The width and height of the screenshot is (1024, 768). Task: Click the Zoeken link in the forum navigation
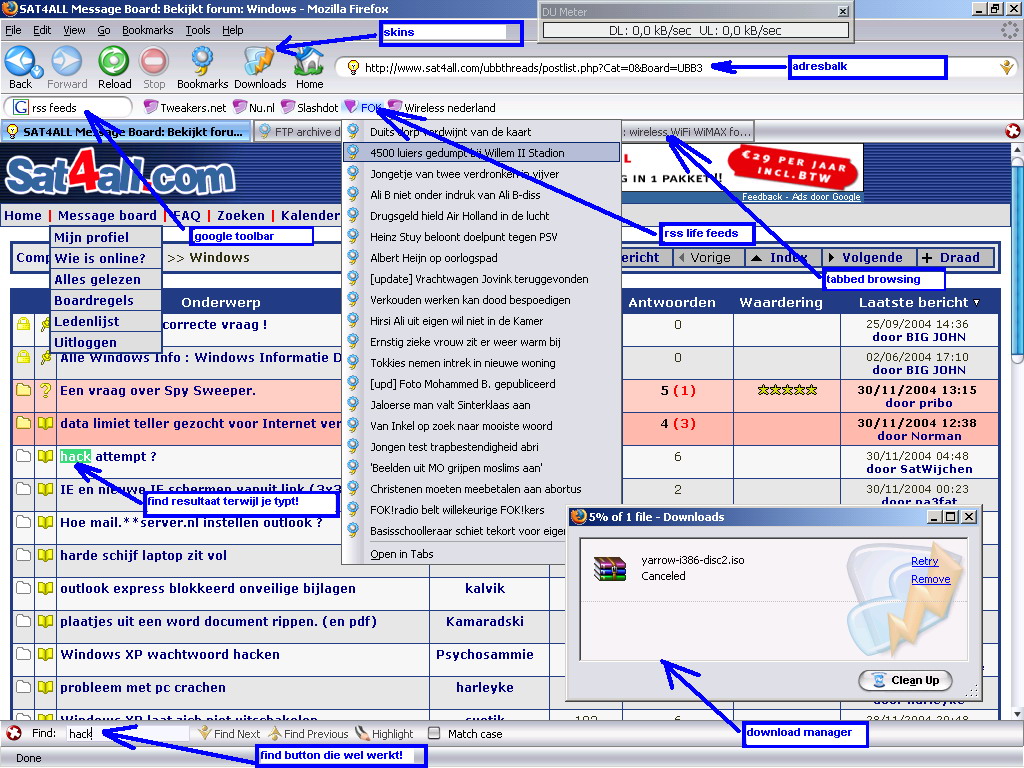coord(241,216)
